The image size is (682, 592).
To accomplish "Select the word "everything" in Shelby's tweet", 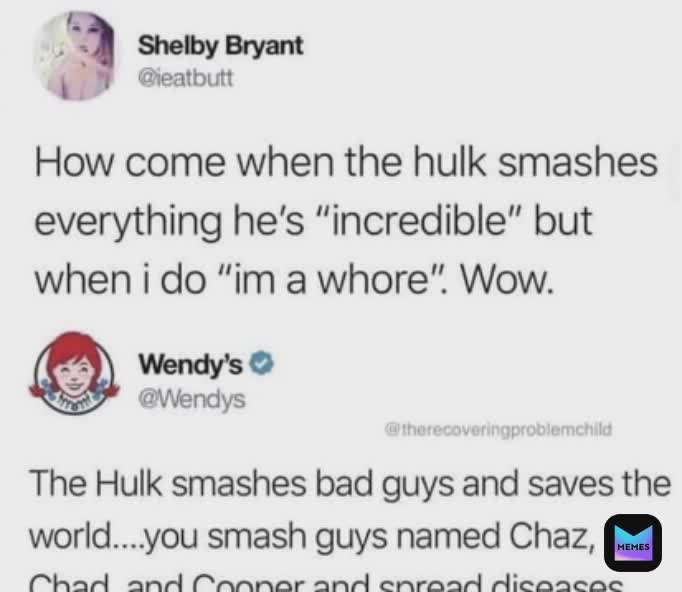I will click(127, 221).
